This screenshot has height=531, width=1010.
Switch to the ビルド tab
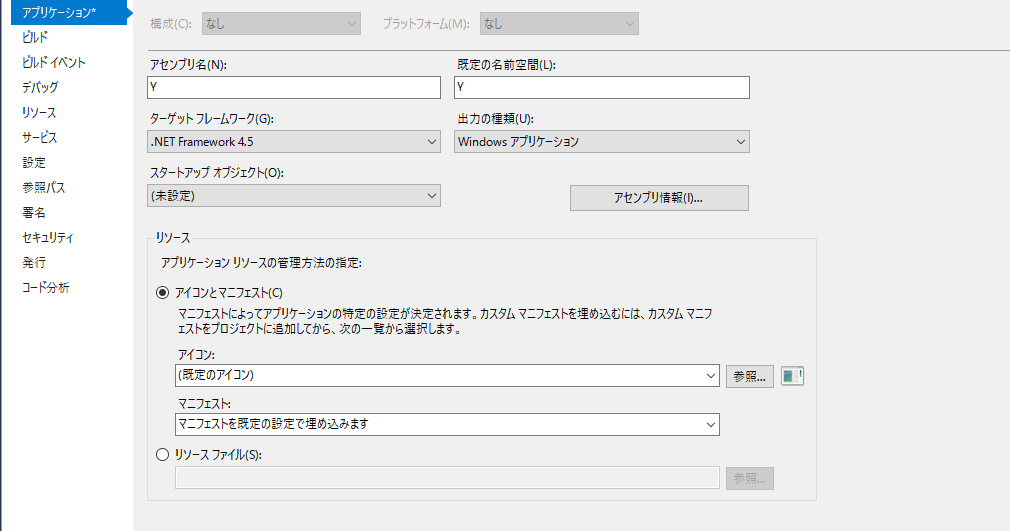[35, 37]
